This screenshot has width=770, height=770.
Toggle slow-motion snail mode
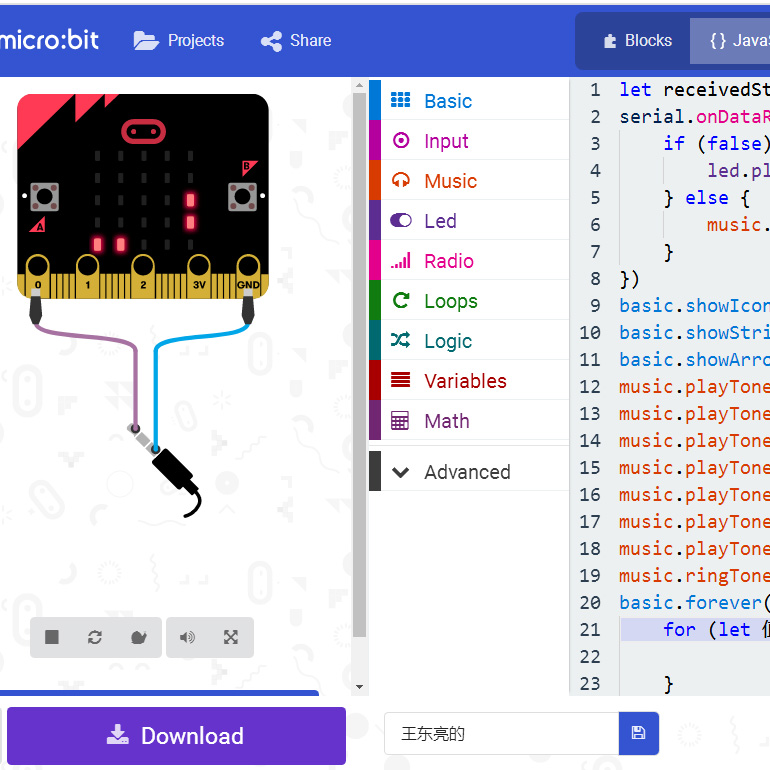tap(138, 637)
